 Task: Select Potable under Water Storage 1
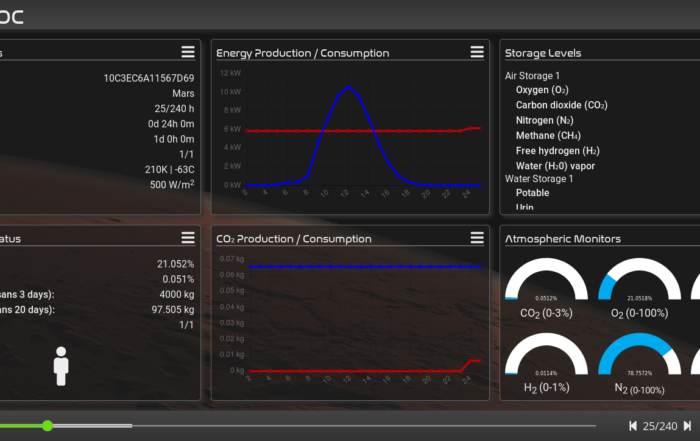pos(533,192)
